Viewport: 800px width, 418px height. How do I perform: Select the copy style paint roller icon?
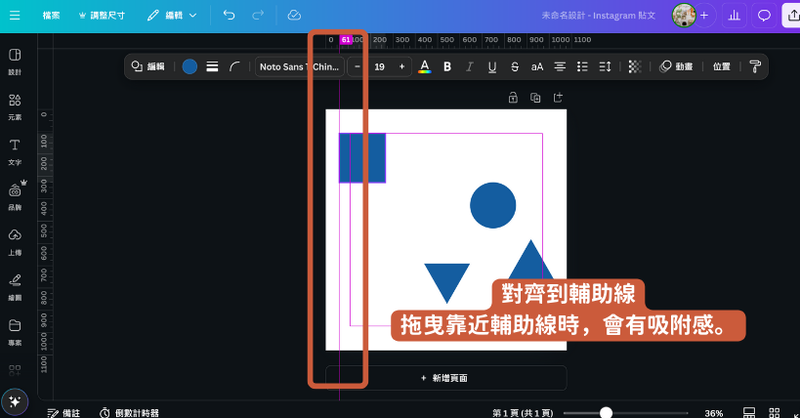tap(755, 67)
